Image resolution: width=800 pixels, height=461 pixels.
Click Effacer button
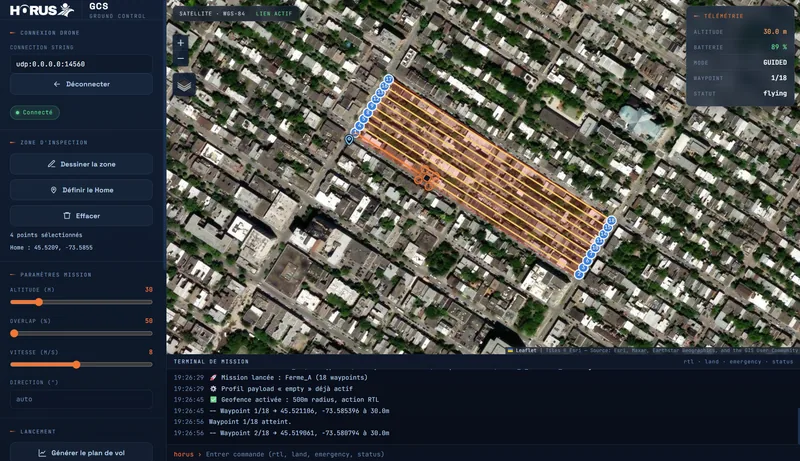click(81, 216)
